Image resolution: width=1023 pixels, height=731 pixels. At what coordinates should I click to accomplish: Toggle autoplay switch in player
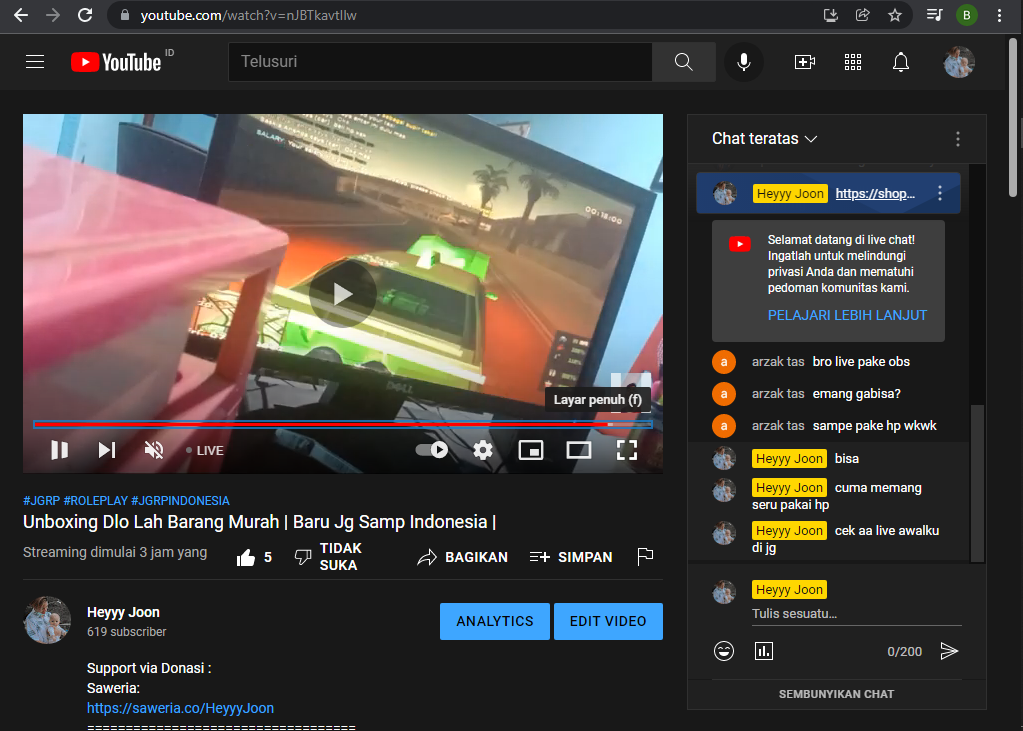[432, 450]
